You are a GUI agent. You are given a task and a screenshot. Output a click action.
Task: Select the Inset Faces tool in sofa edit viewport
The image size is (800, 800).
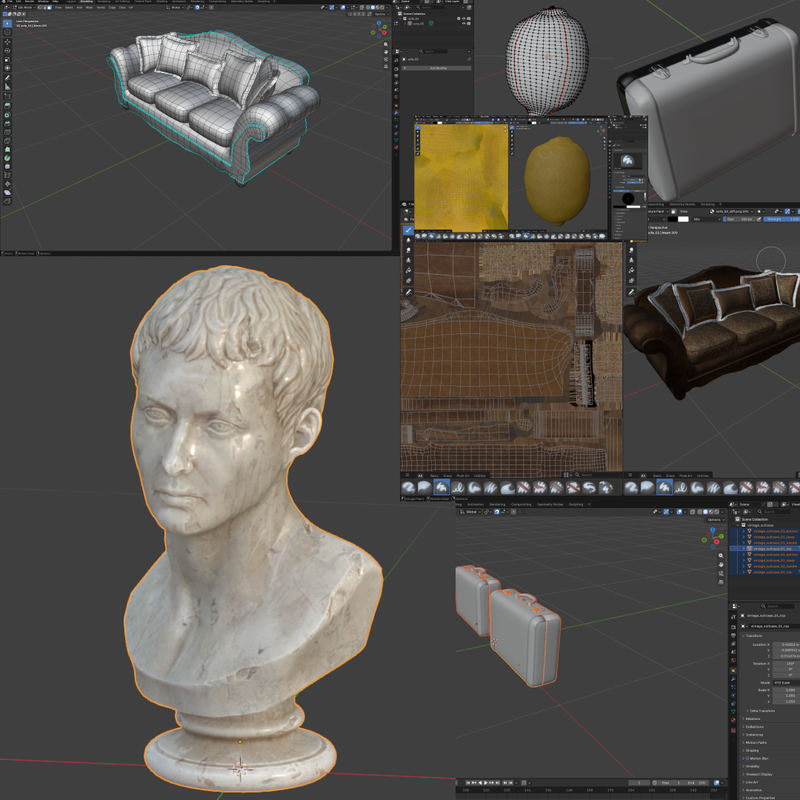point(7,115)
